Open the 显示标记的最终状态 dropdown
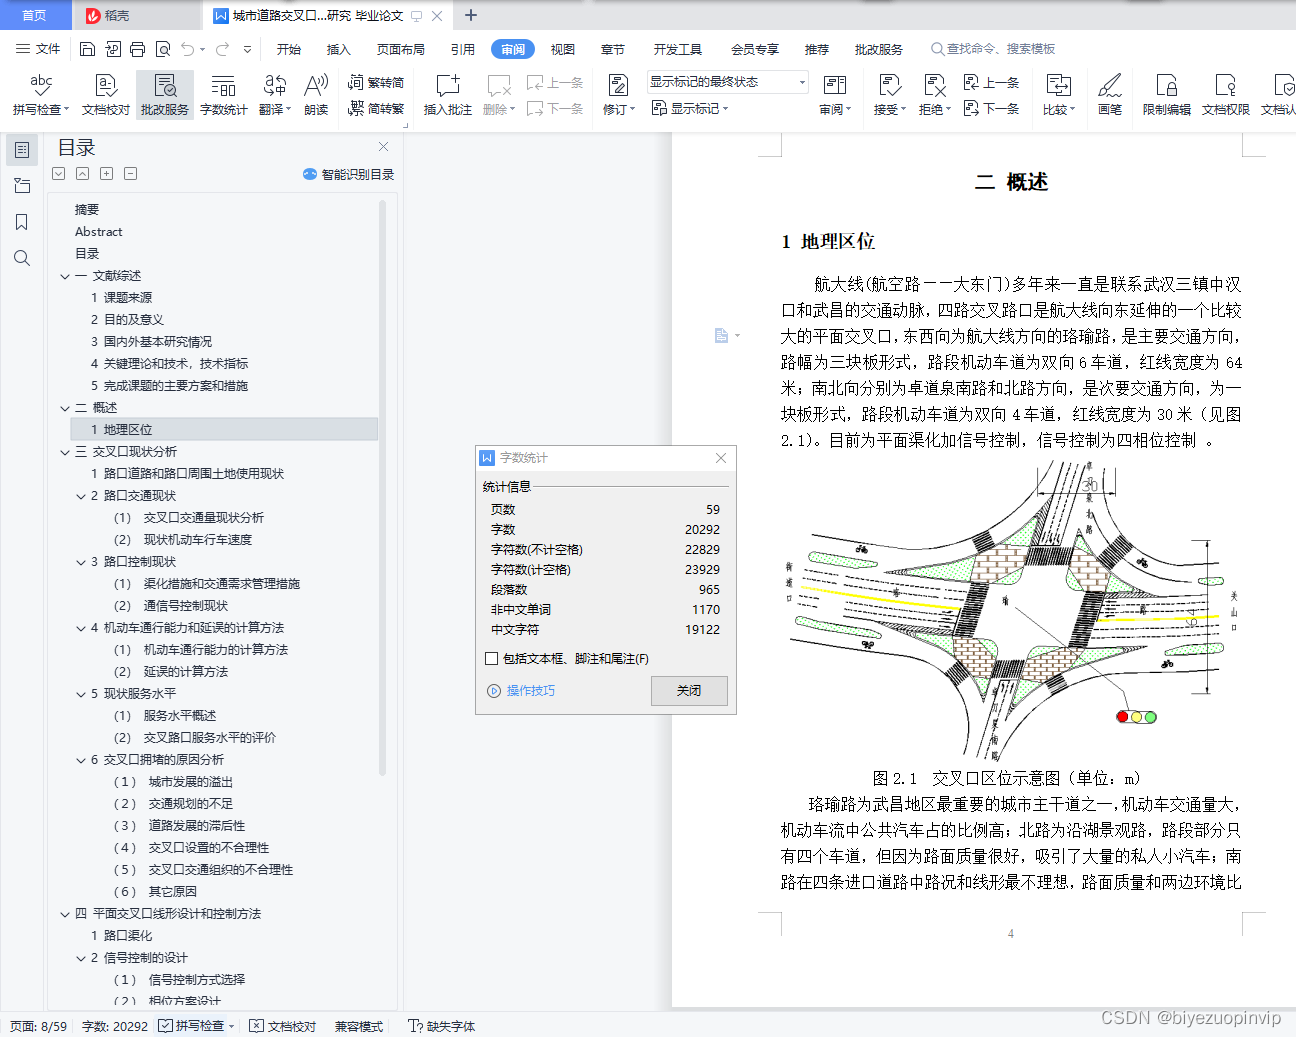Screen dimensions: 1296x1037 728,82
